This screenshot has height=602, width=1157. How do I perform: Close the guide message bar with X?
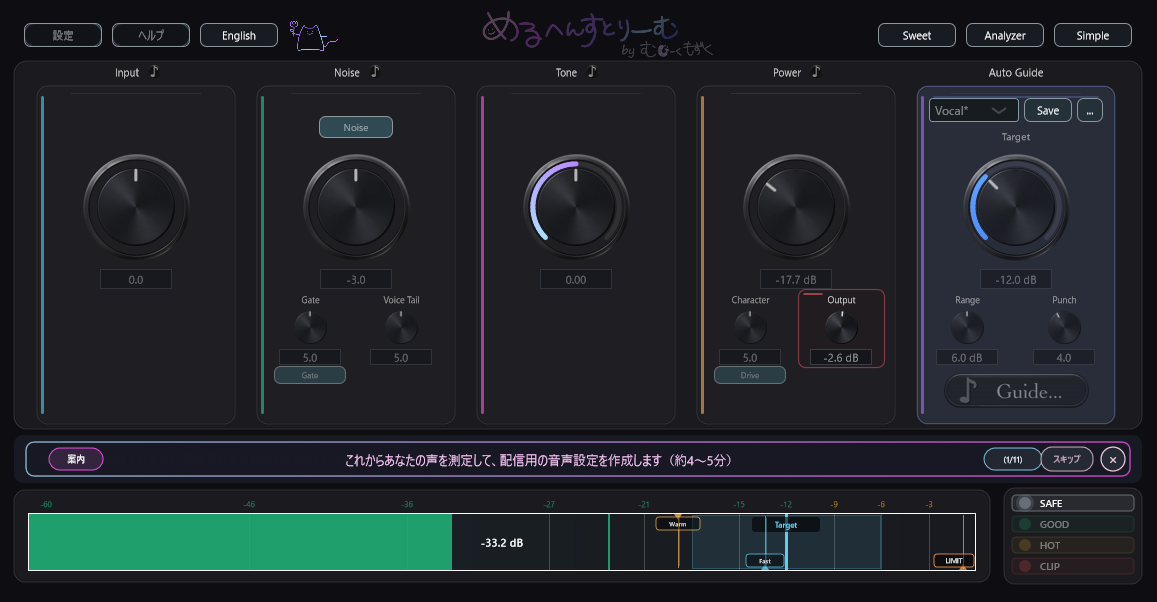[x=1113, y=460]
